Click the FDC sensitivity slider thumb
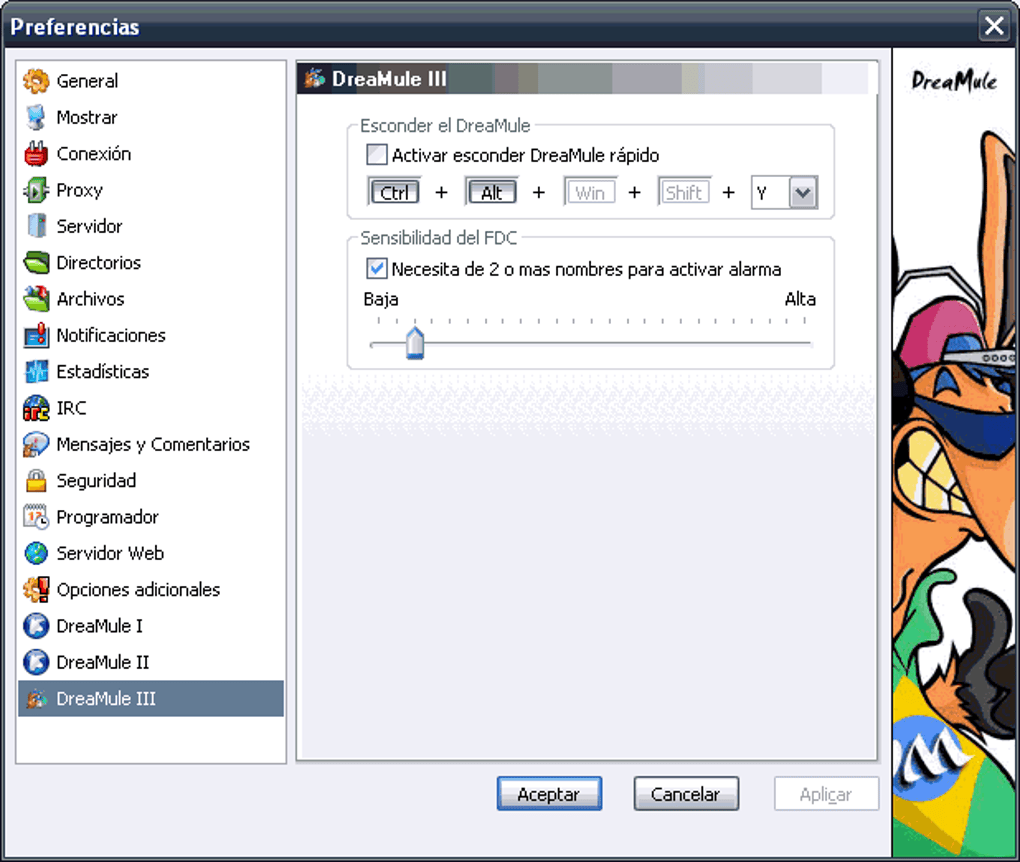The width and height of the screenshot is (1020, 862). 415,342
